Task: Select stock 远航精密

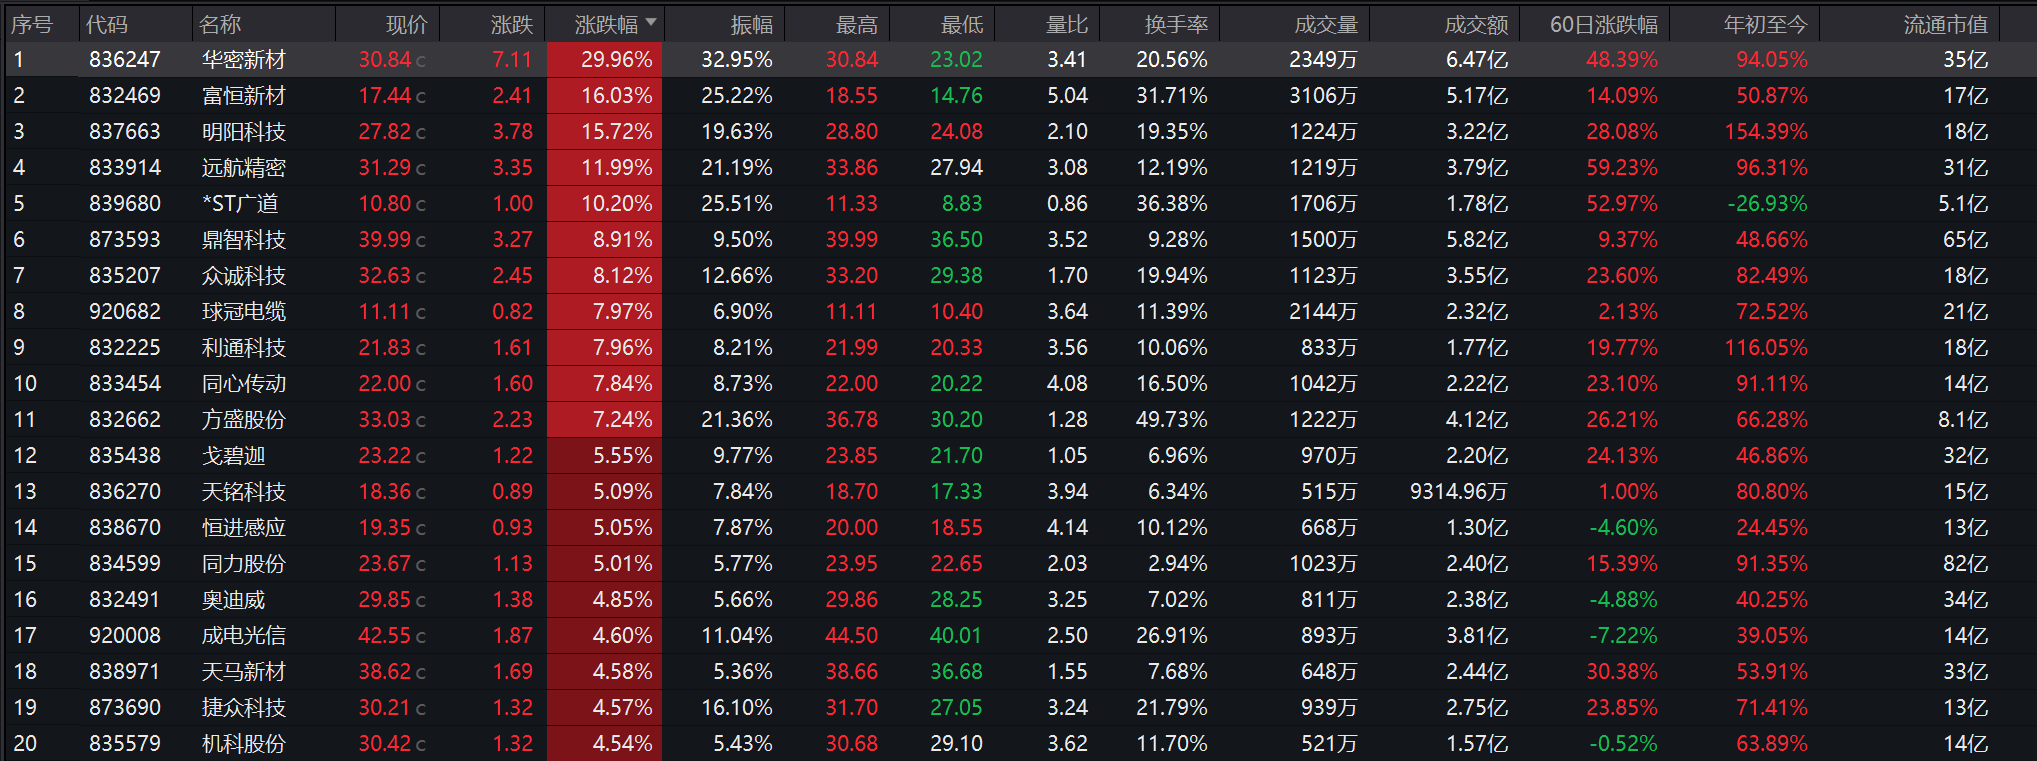Action: [244, 168]
